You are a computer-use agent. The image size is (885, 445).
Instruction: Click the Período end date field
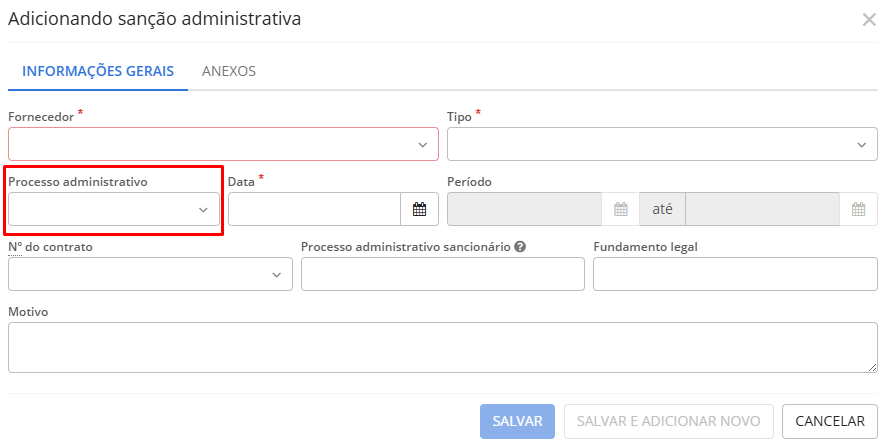[763, 209]
